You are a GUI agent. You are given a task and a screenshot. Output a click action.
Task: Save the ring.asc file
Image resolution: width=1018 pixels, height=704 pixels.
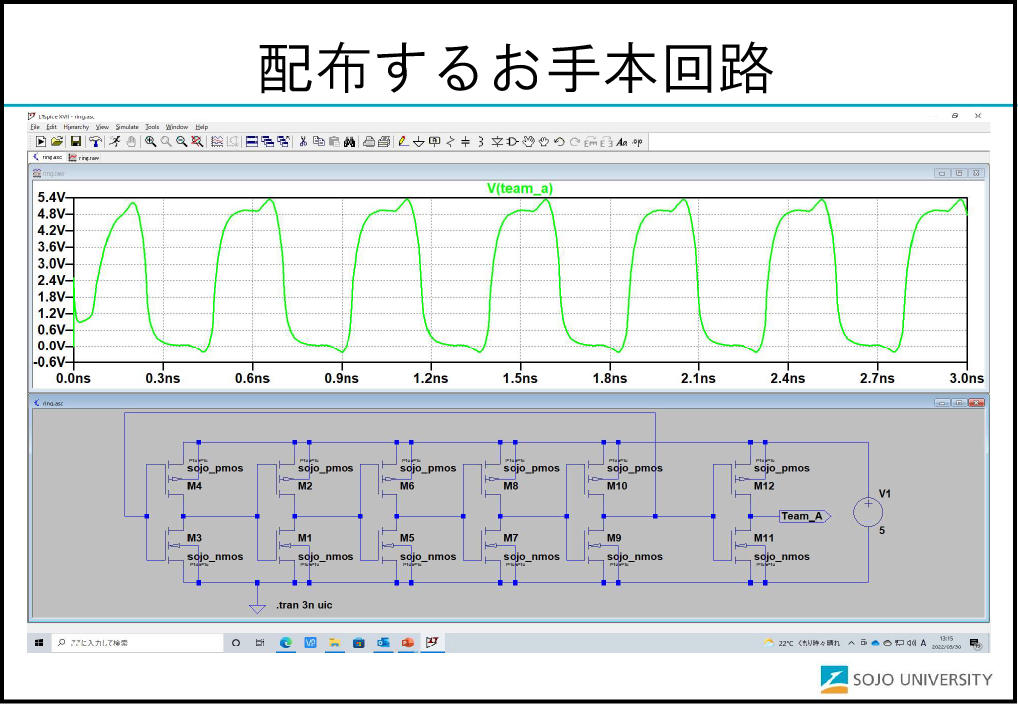75,141
